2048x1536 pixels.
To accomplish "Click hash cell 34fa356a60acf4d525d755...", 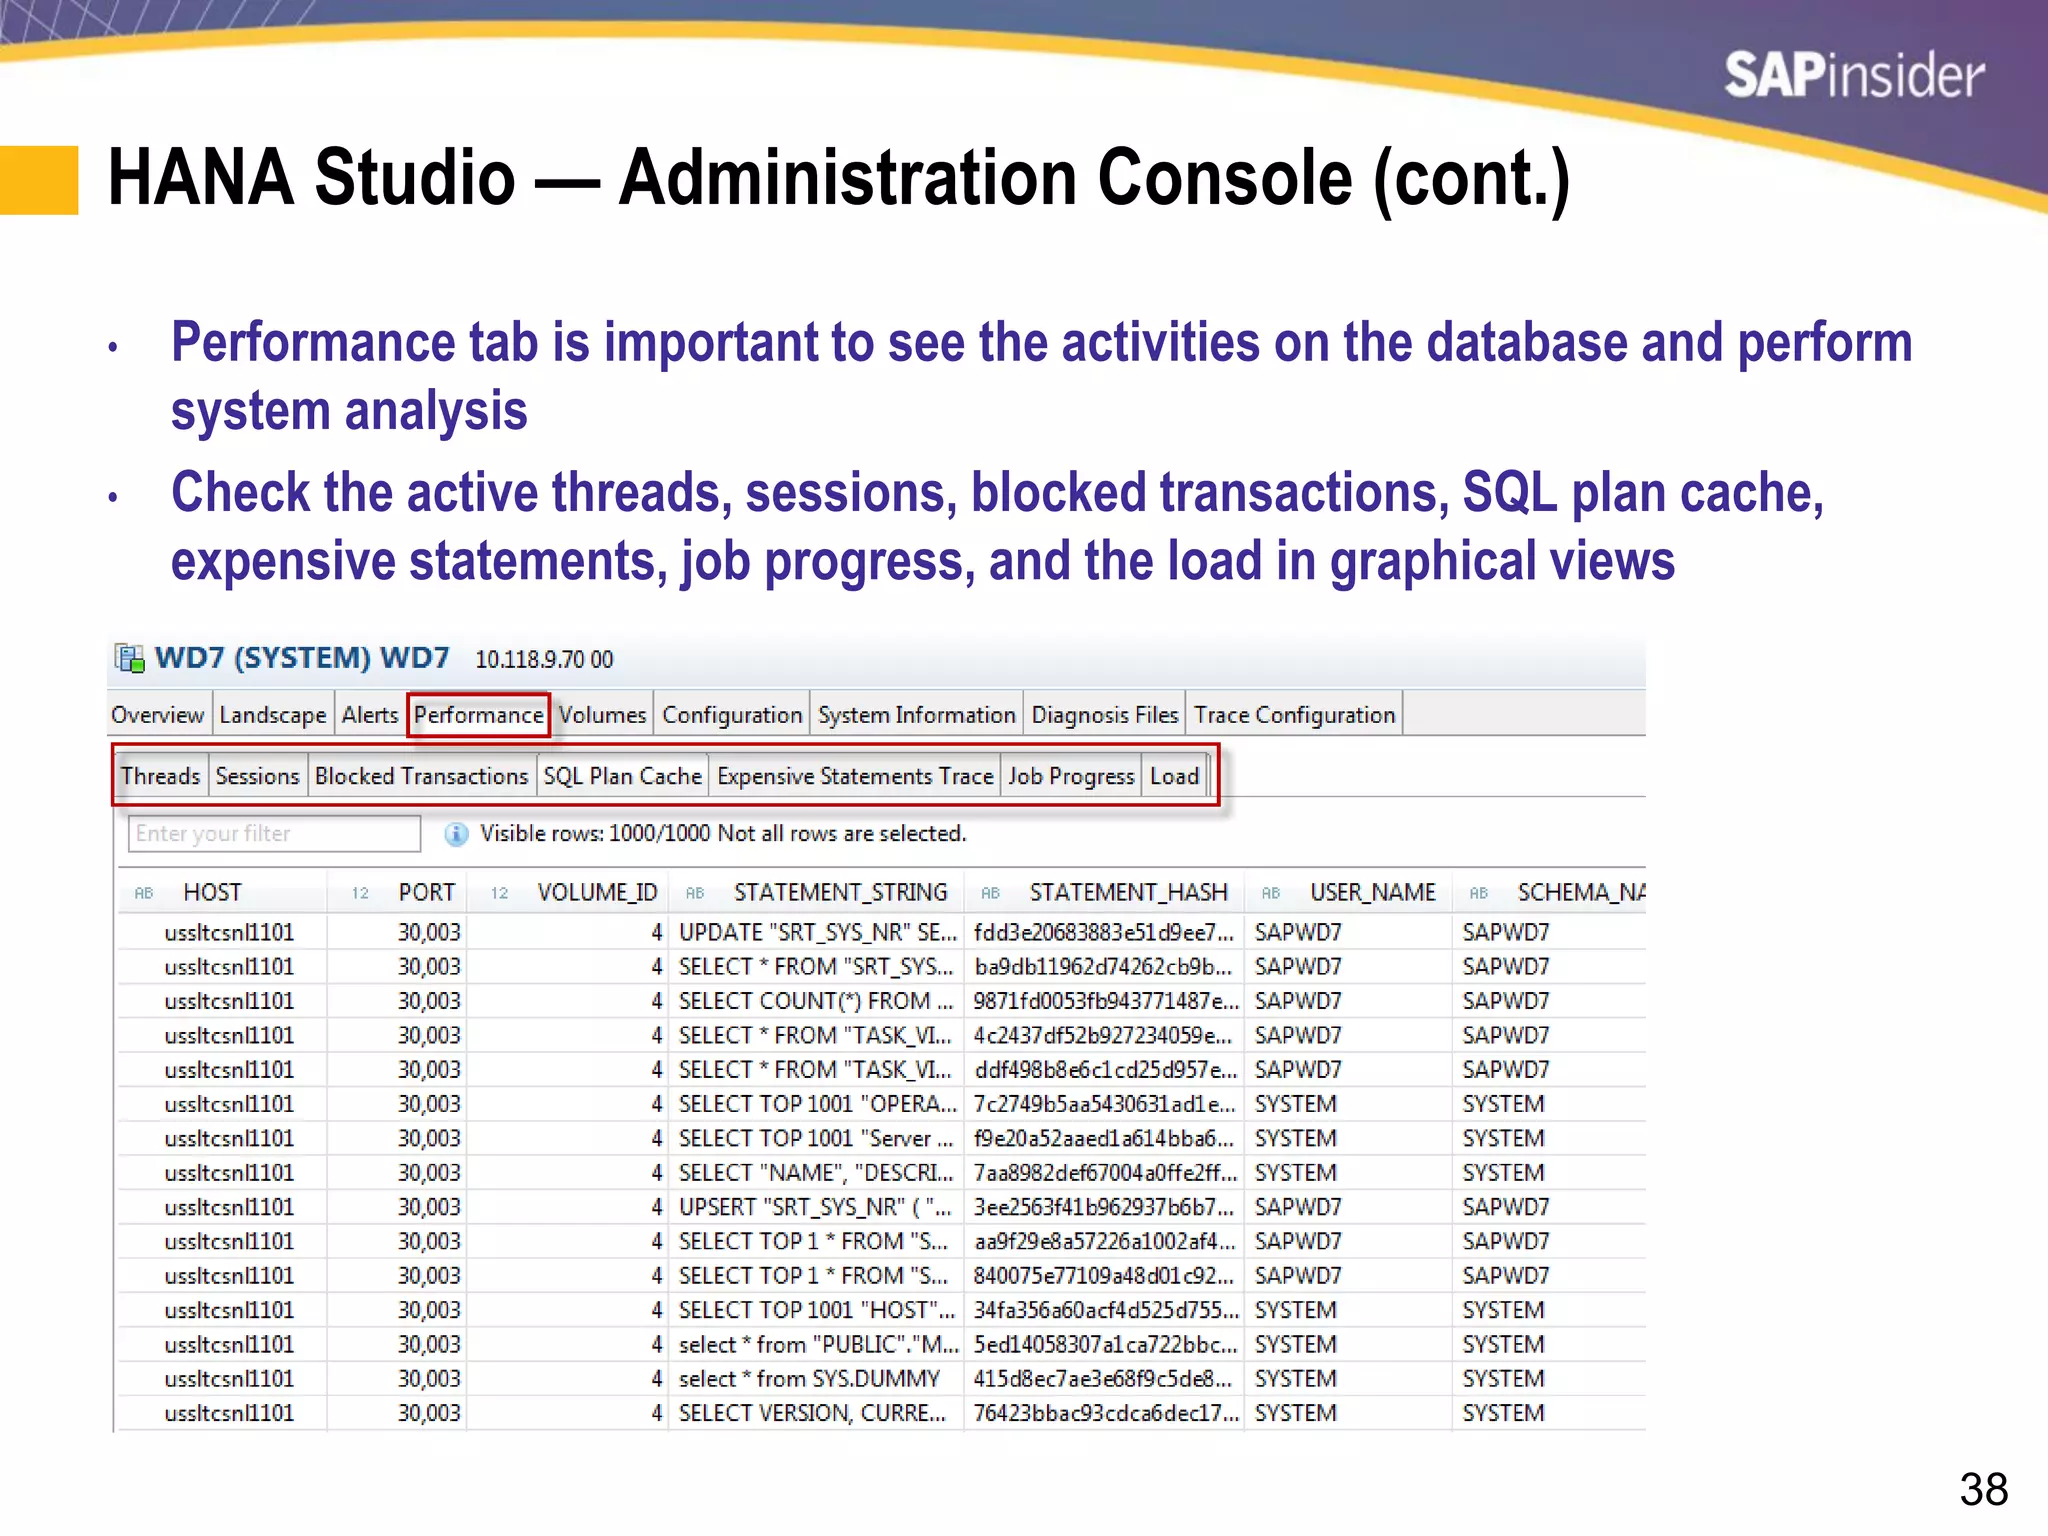I will click(x=1105, y=1310).
